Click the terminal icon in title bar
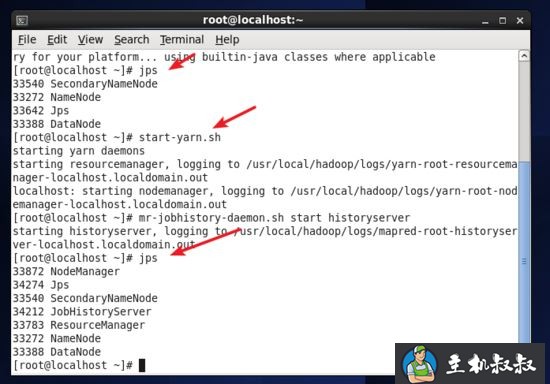 pyautogui.click(x=22, y=20)
